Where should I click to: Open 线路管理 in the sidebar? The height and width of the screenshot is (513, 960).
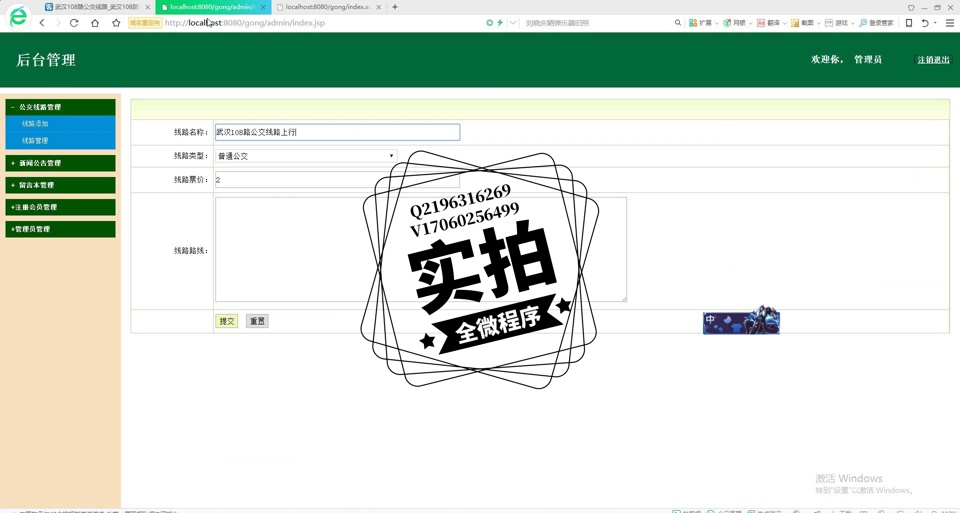click(35, 141)
